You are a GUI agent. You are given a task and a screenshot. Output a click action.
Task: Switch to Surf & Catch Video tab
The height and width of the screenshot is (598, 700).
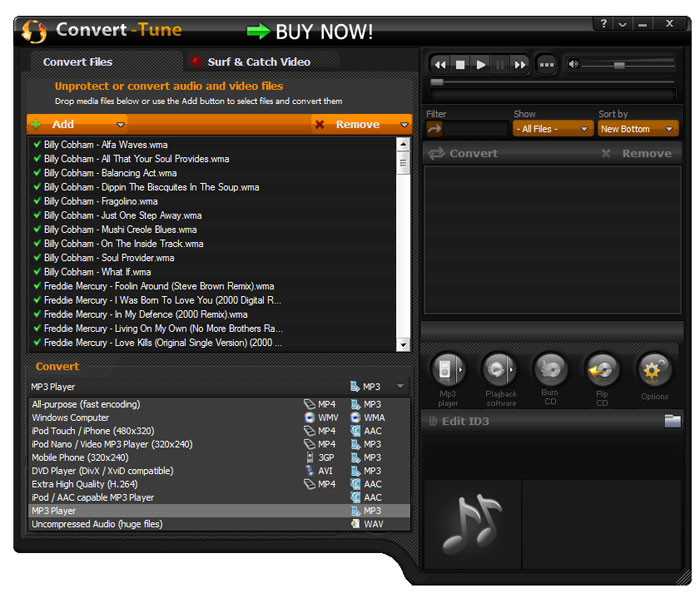(259, 62)
